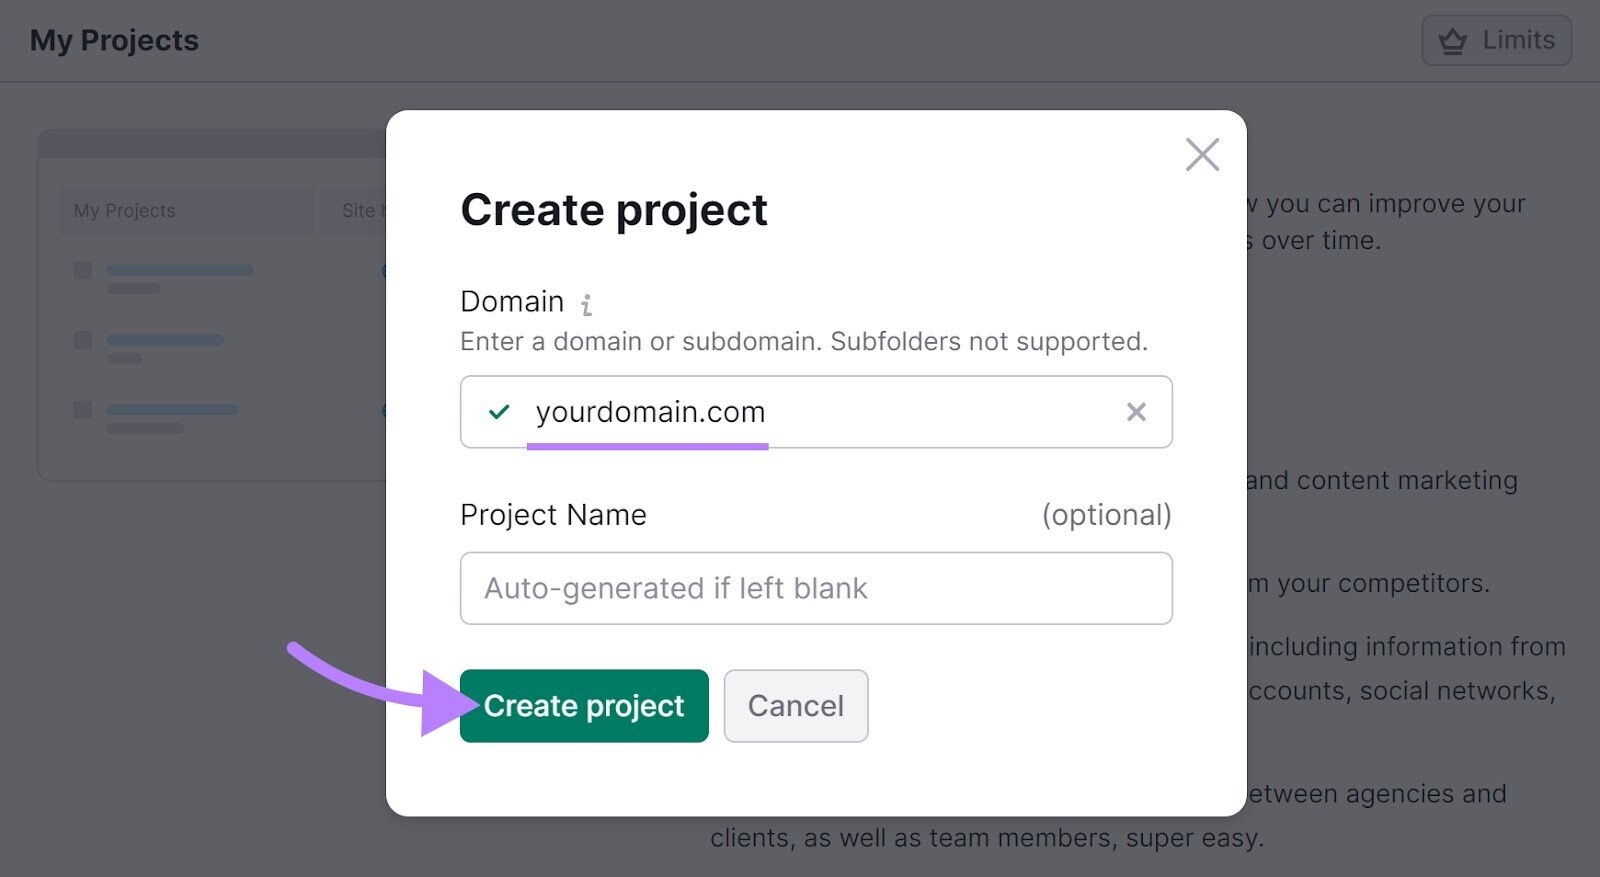
Task: Tick the first checkbox in the projects preview
Action: [83, 270]
